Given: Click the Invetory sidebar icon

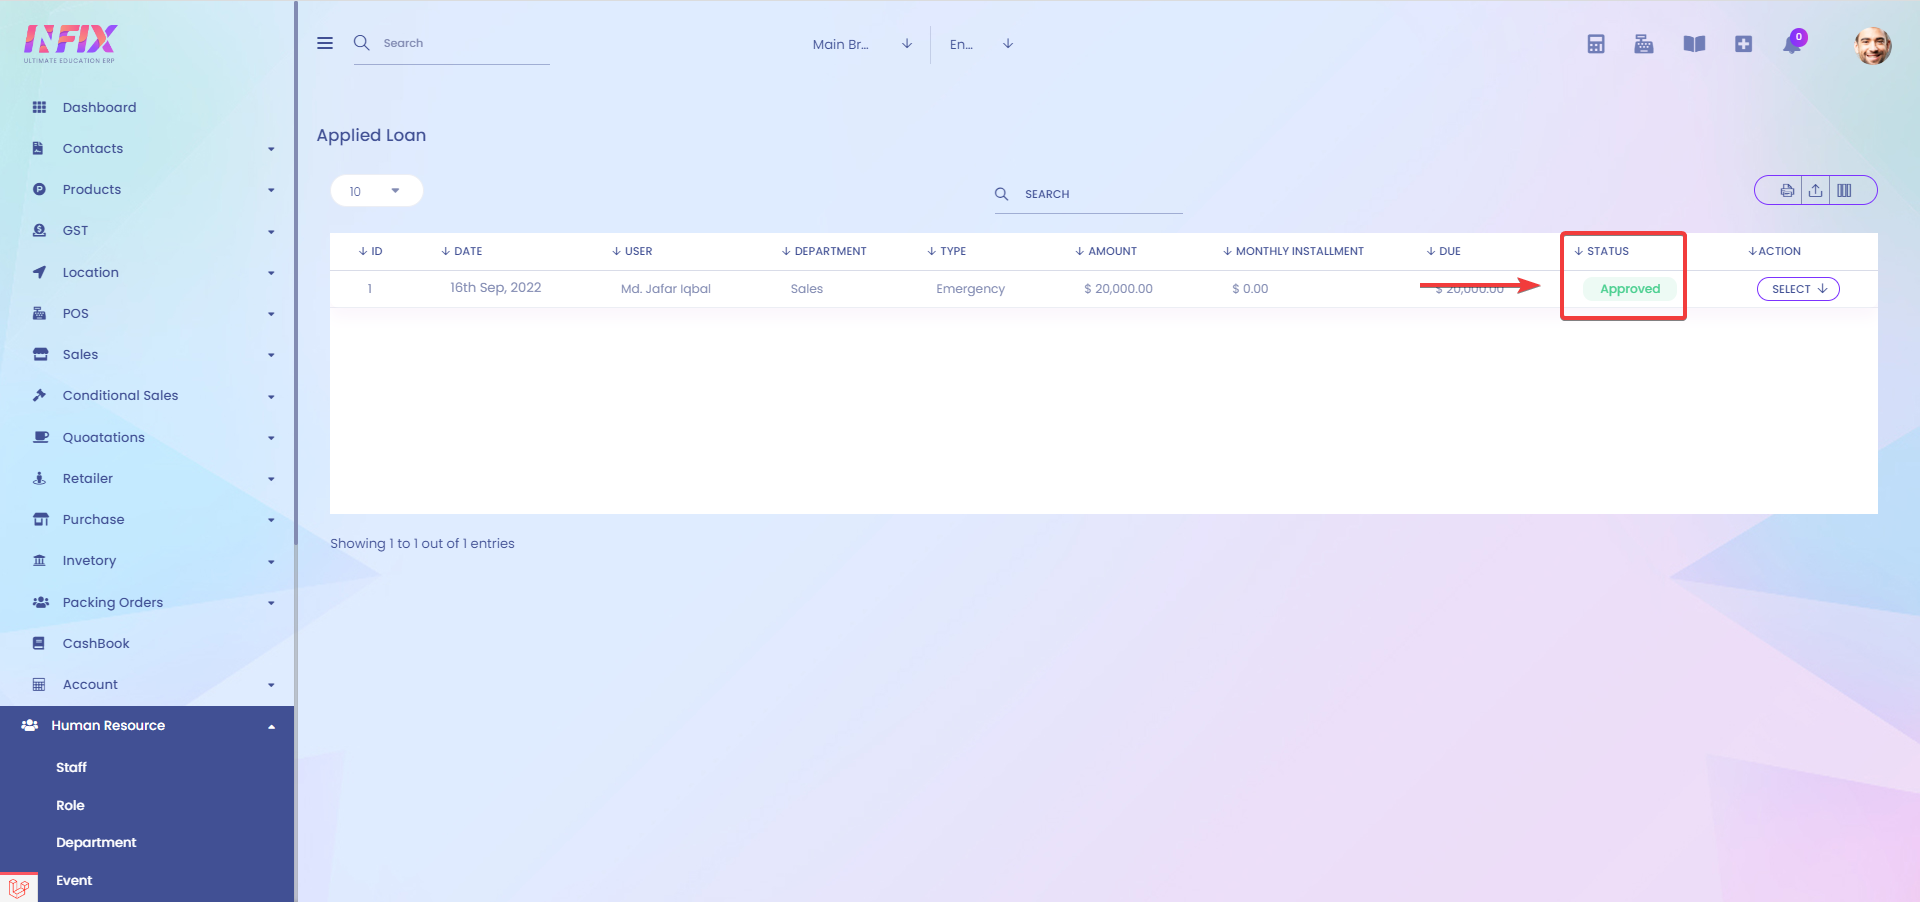Looking at the screenshot, I should 39,560.
